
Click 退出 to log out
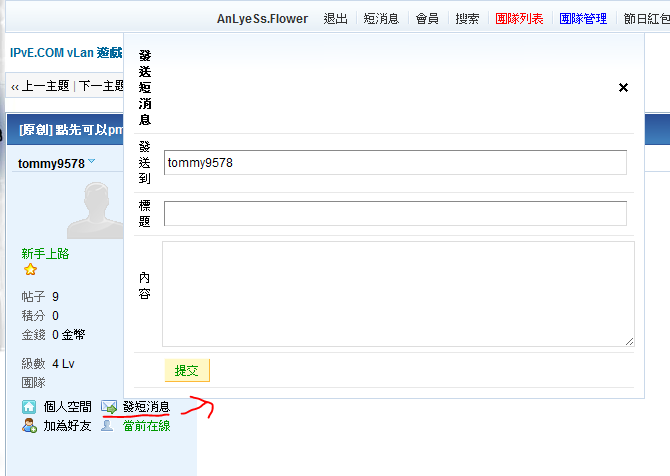click(x=335, y=19)
